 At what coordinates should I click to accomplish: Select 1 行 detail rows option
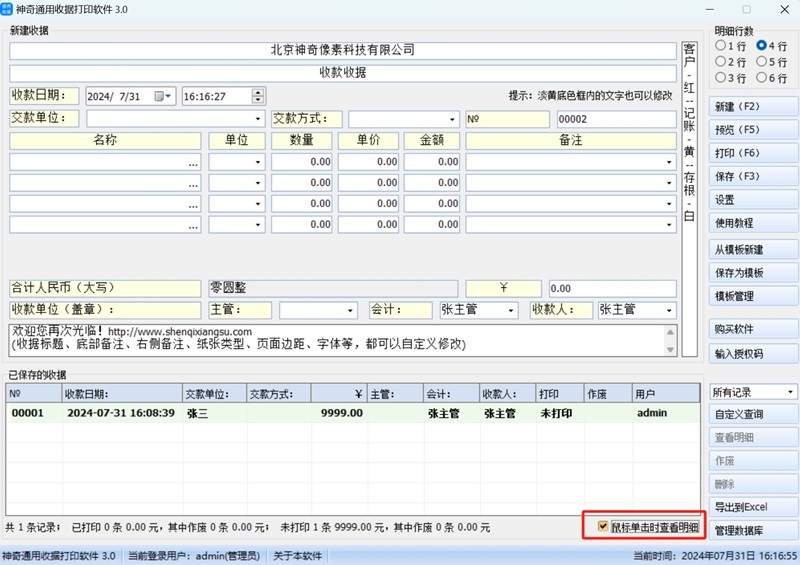(x=720, y=45)
